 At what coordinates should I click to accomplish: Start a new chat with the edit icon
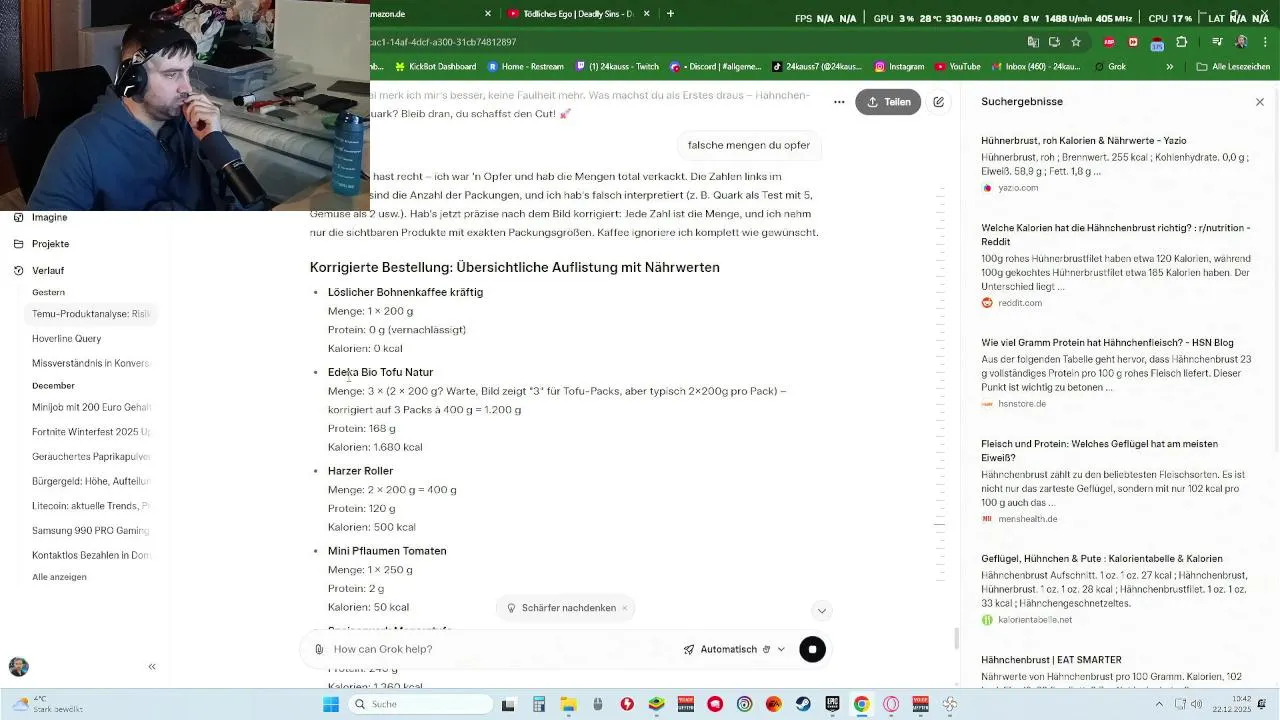(x=939, y=102)
